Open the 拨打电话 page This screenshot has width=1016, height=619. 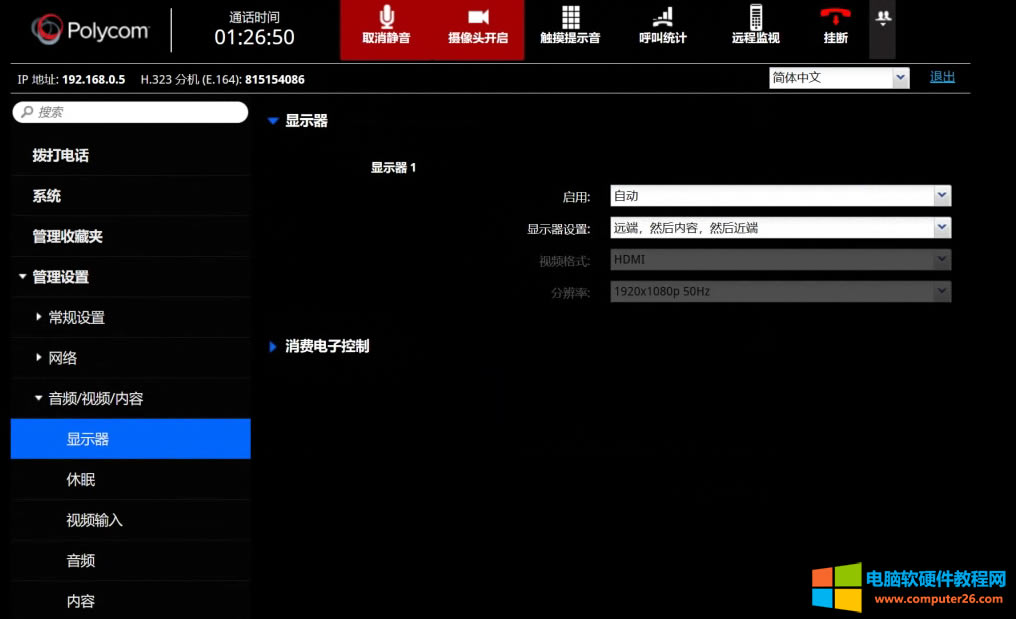(x=61, y=155)
